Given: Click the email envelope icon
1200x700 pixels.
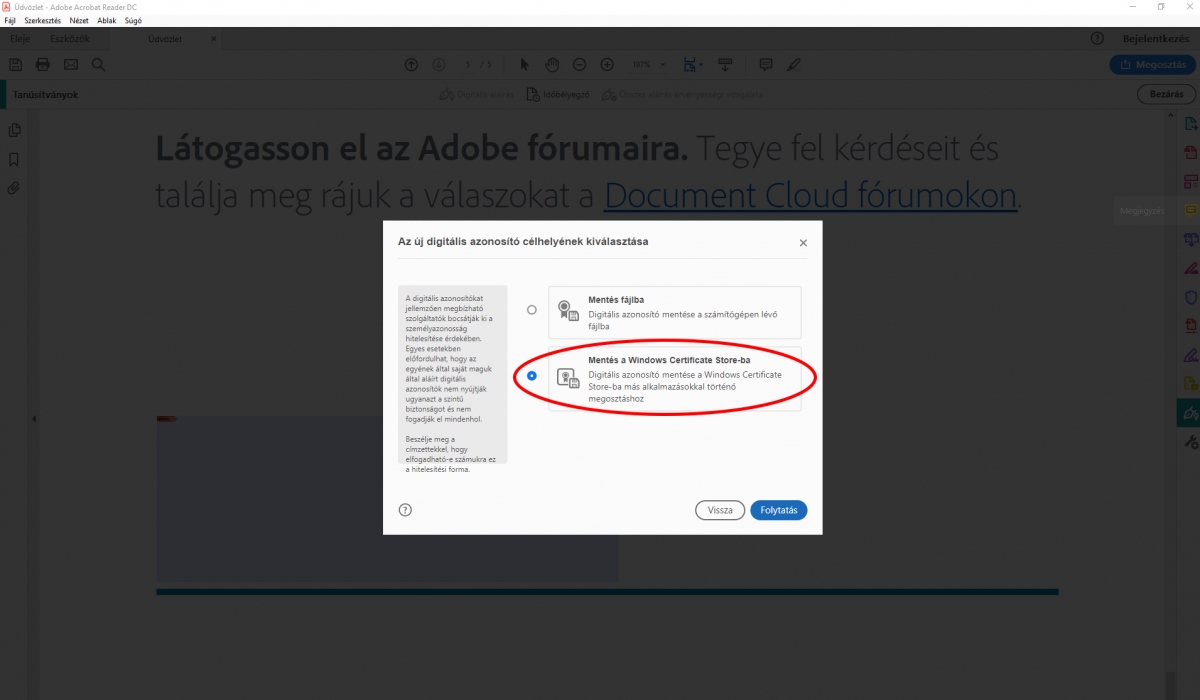Looking at the screenshot, I should click(x=71, y=64).
